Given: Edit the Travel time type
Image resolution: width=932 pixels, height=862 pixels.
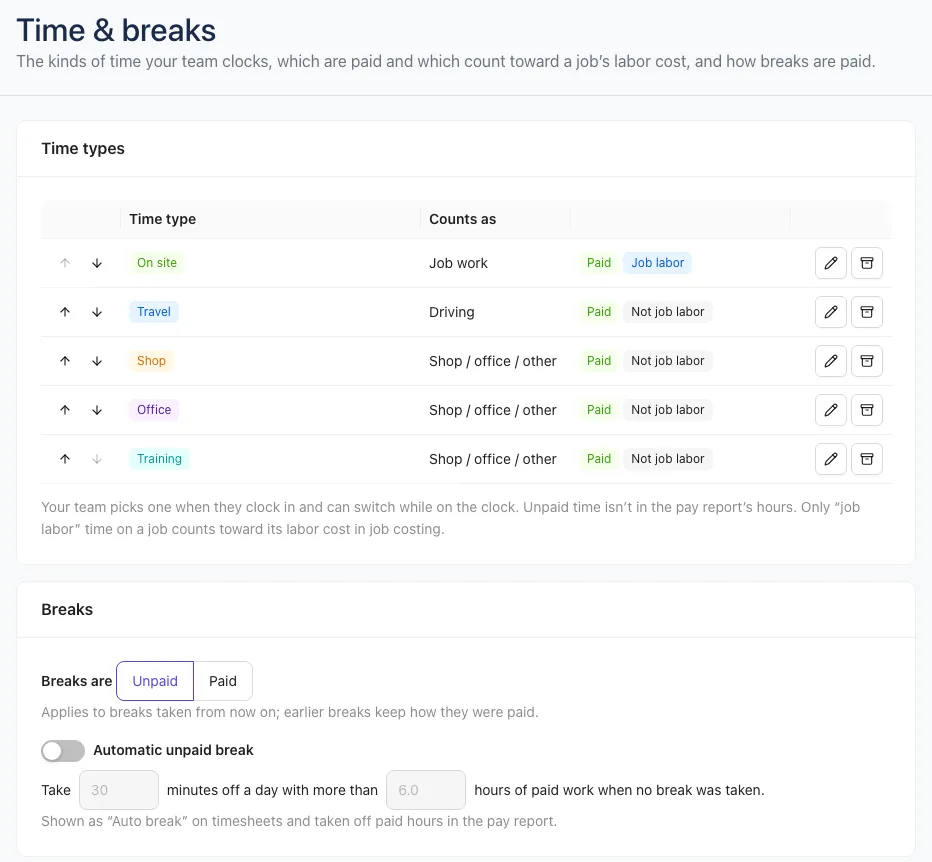Looking at the screenshot, I should coord(830,312).
